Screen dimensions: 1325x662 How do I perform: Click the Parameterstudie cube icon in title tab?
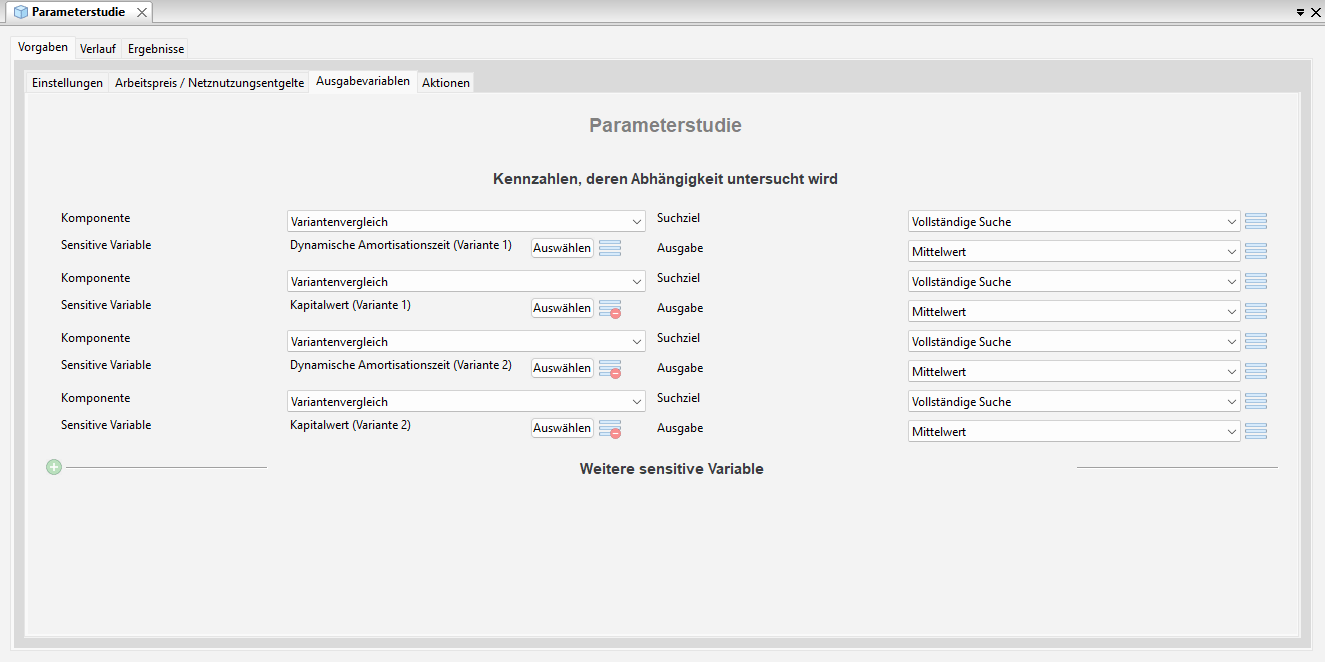[x=20, y=12]
